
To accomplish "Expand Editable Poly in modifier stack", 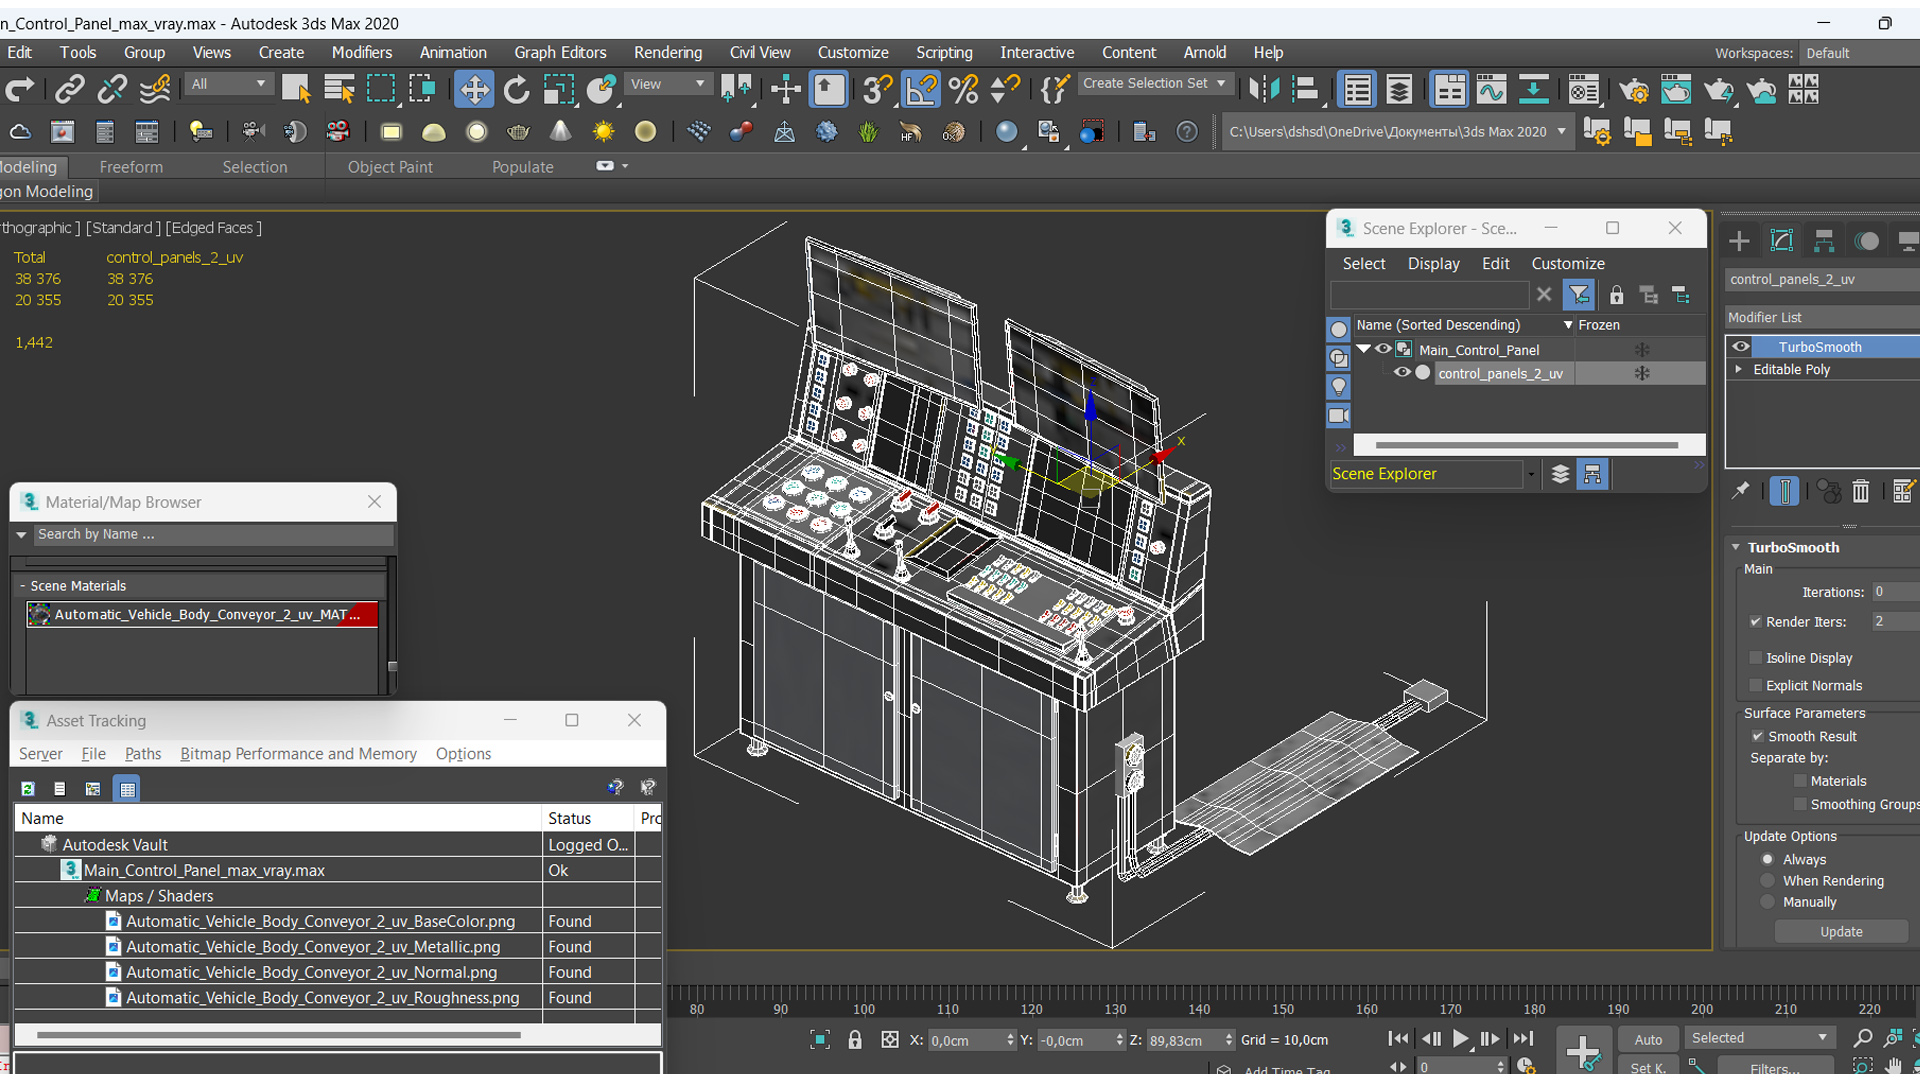I will point(1739,370).
